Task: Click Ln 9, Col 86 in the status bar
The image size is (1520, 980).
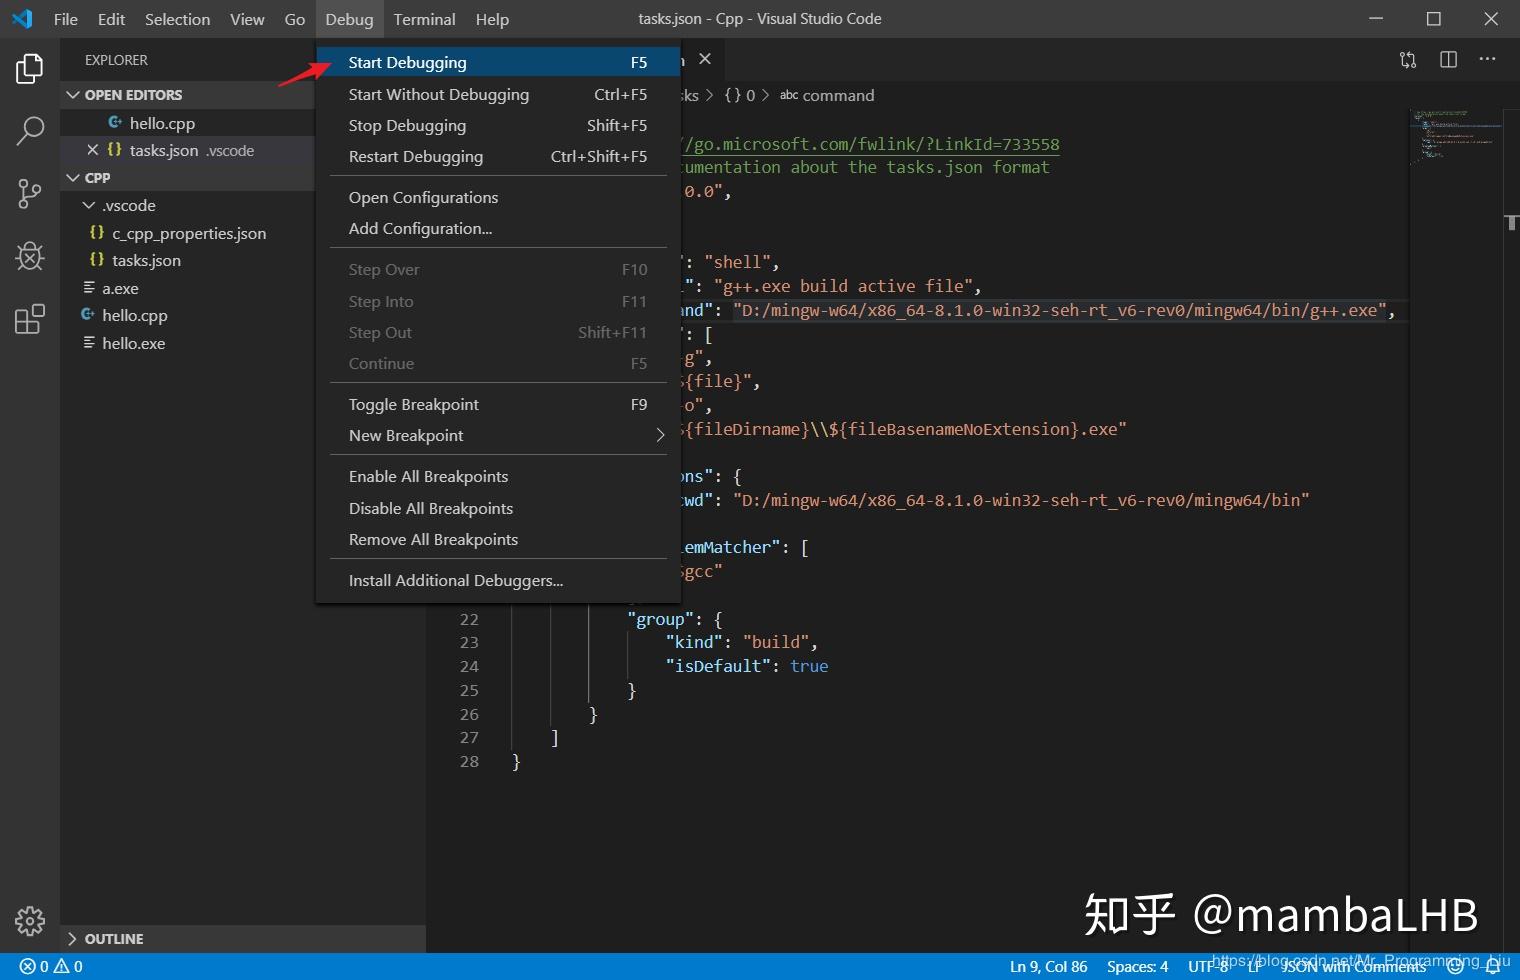Action: point(1048,966)
